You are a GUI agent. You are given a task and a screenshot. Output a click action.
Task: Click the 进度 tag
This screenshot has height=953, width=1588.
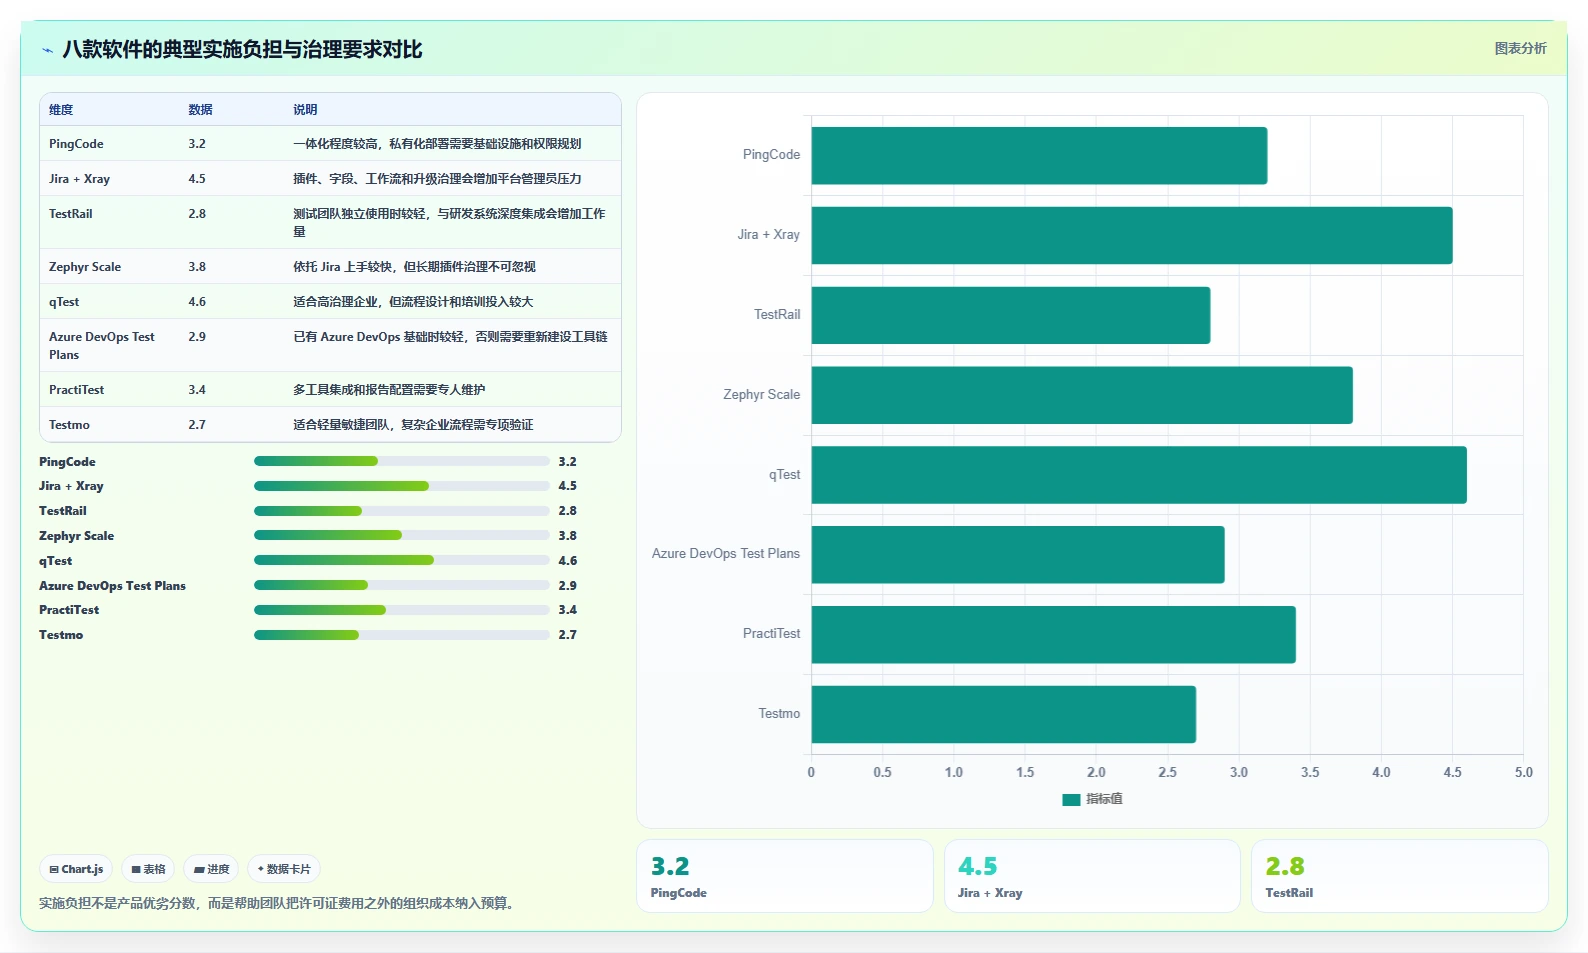click(x=211, y=869)
